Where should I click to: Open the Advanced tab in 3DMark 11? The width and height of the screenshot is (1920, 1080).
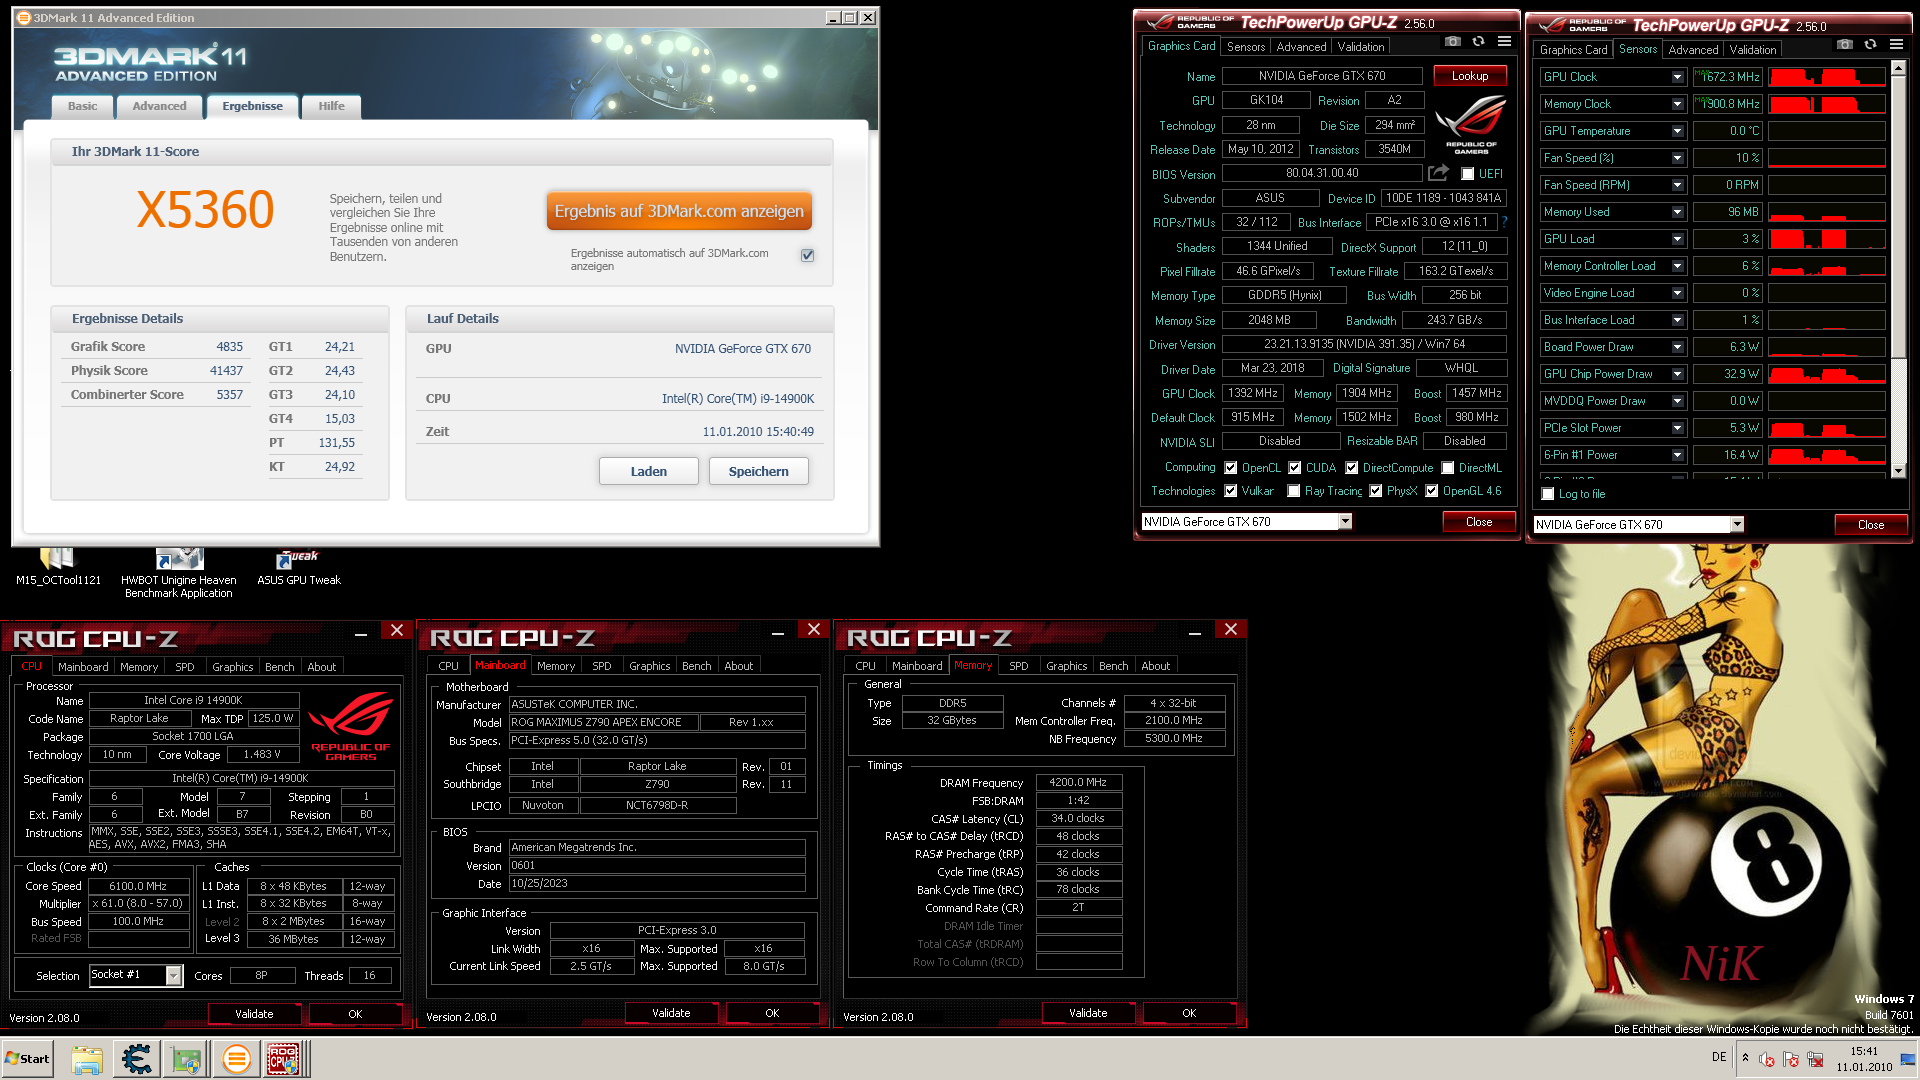point(159,106)
